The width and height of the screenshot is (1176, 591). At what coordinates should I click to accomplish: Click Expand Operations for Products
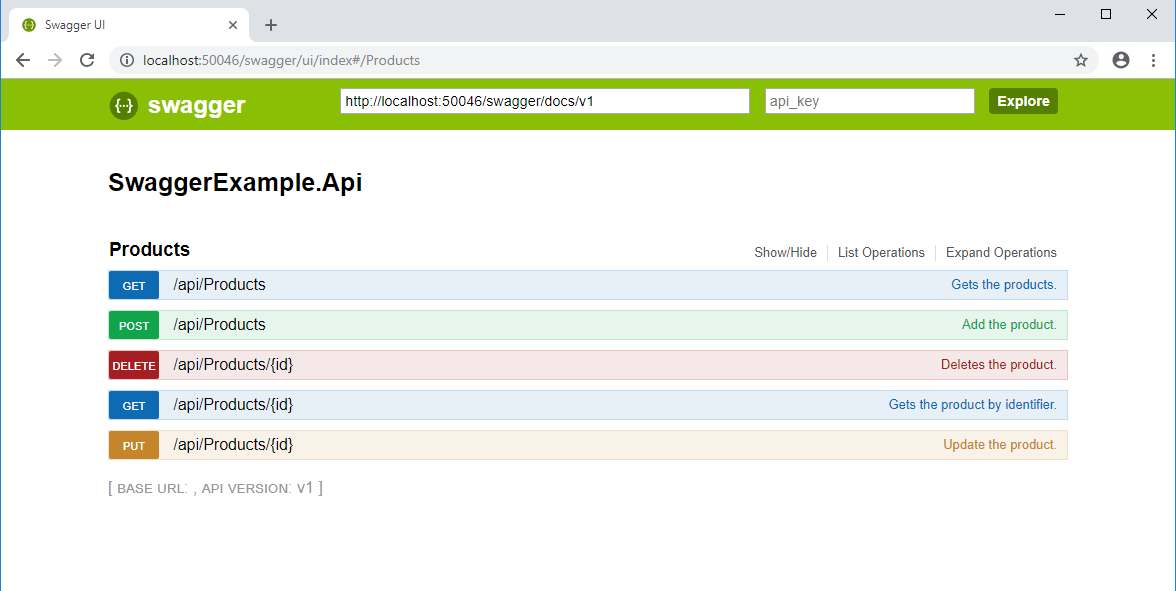pos(1001,253)
